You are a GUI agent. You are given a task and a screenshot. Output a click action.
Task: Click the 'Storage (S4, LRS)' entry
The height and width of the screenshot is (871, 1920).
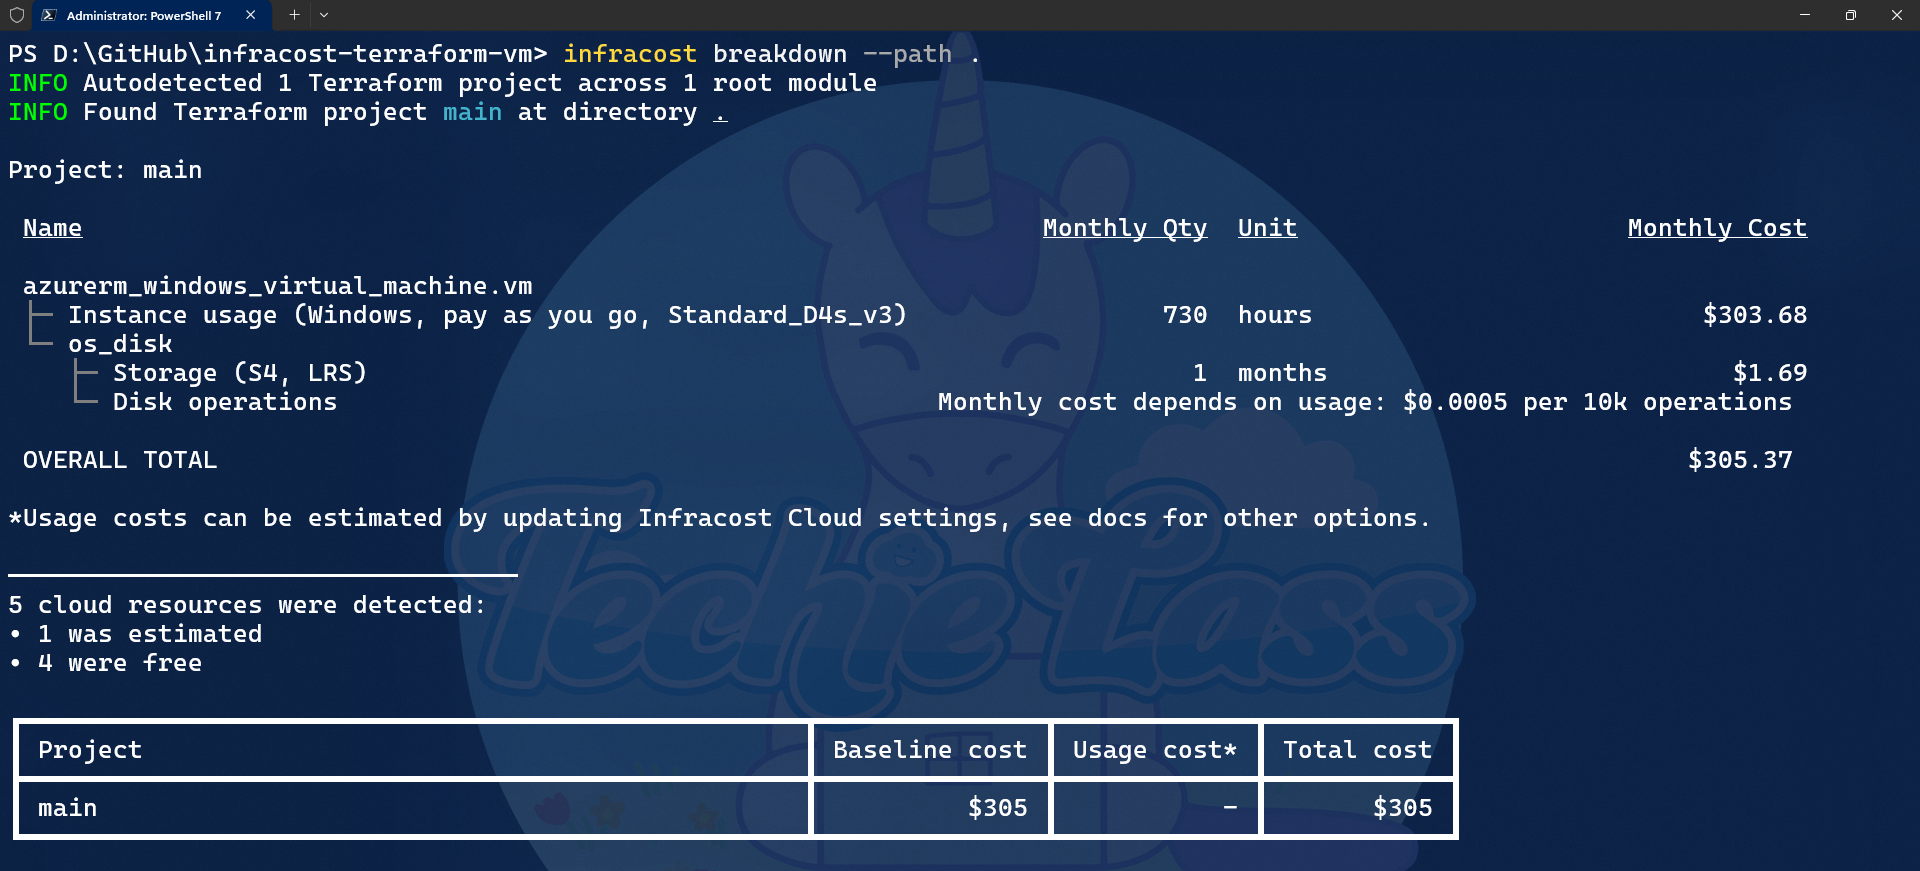click(x=239, y=374)
